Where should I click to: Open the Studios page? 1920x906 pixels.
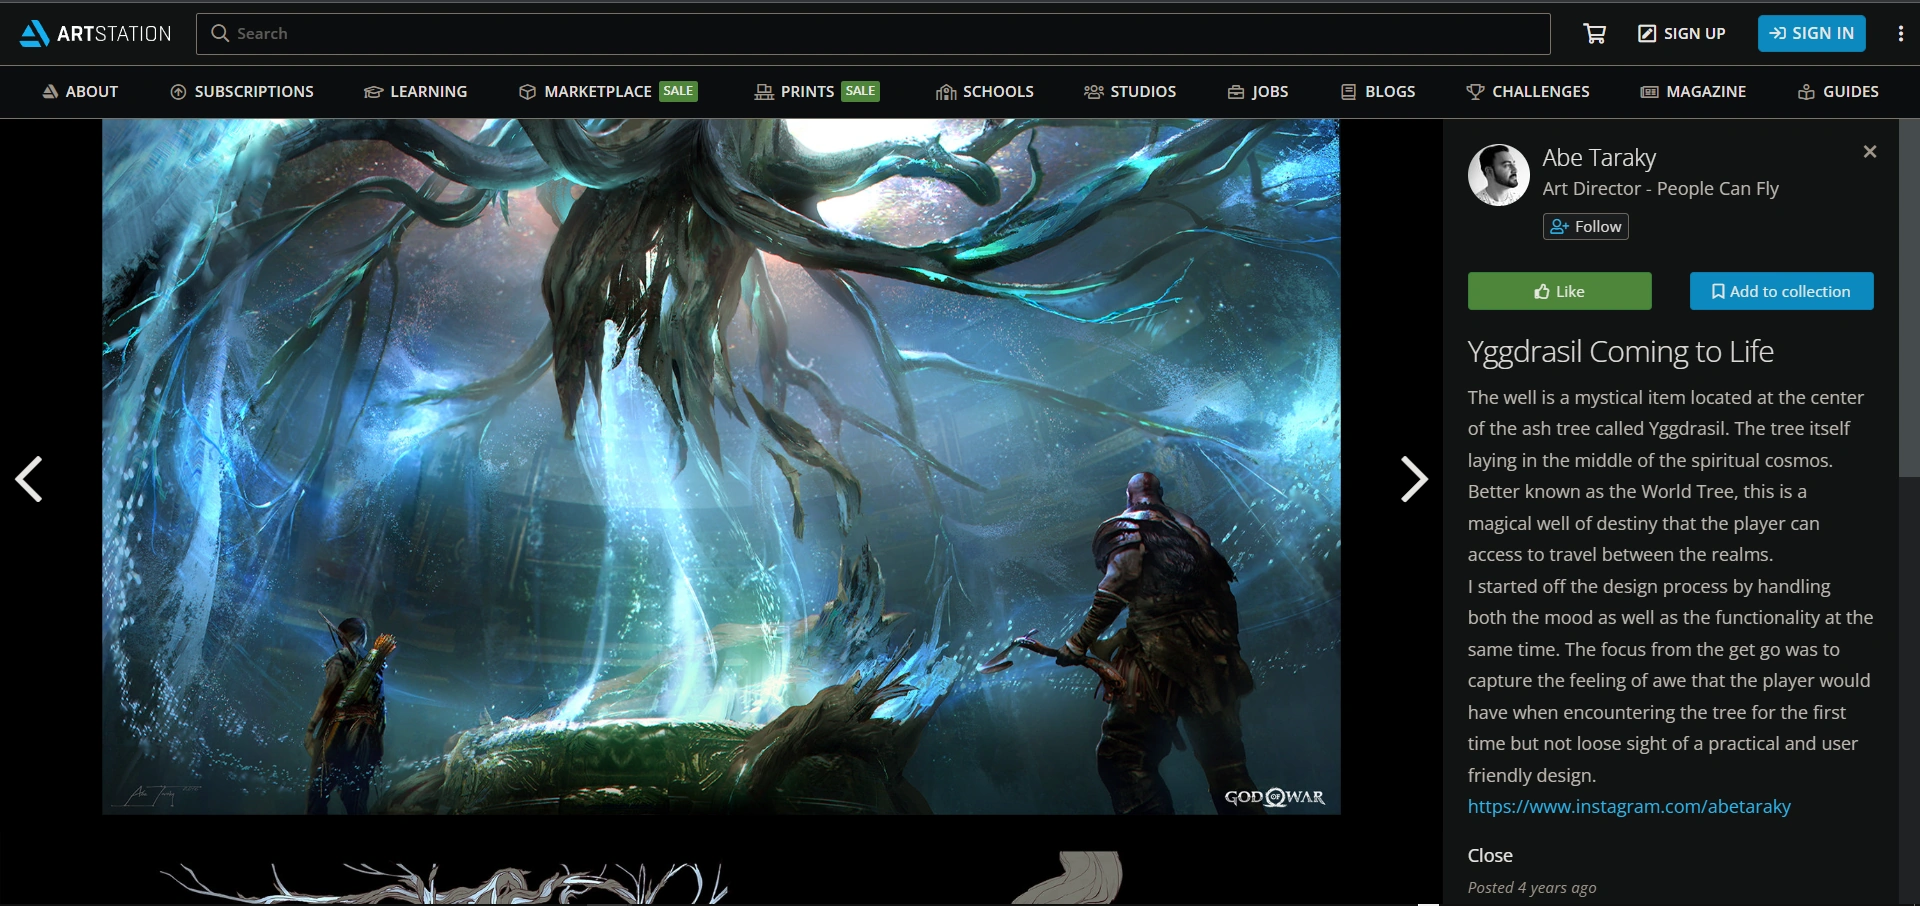pyautogui.click(x=1130, y=92)
